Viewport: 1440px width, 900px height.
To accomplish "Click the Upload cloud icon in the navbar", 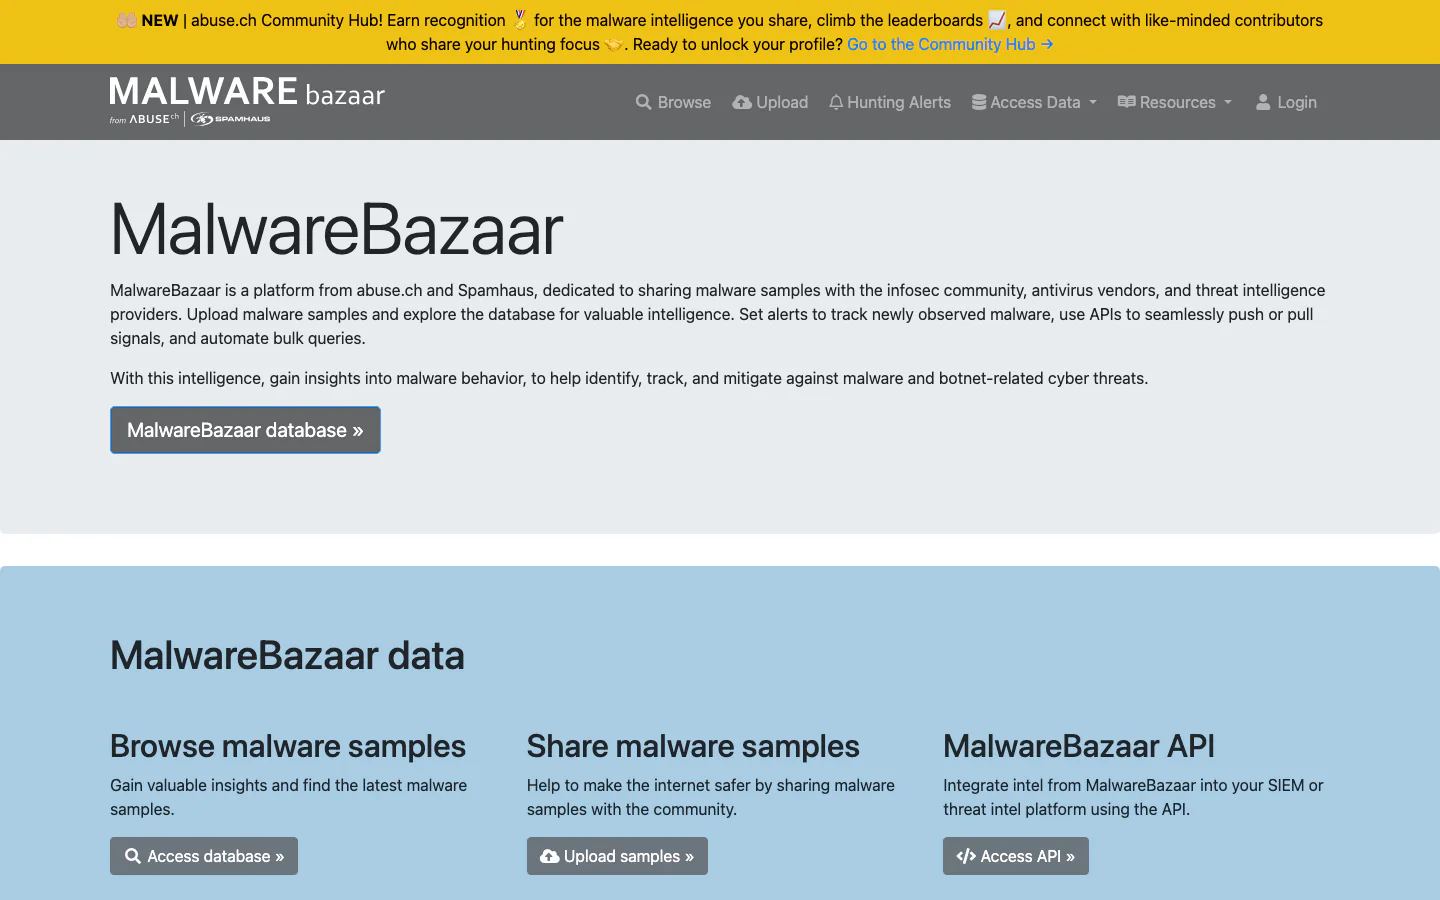I will tap(742, 102).
